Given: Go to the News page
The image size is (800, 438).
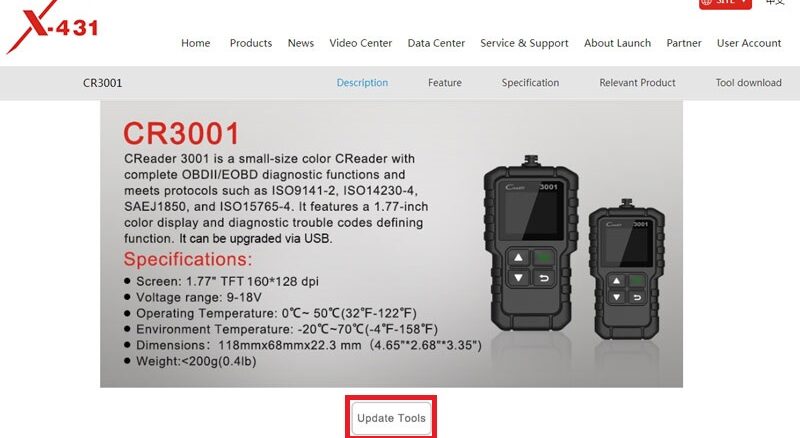Looking at the screenshot, I should coord(301,43).
